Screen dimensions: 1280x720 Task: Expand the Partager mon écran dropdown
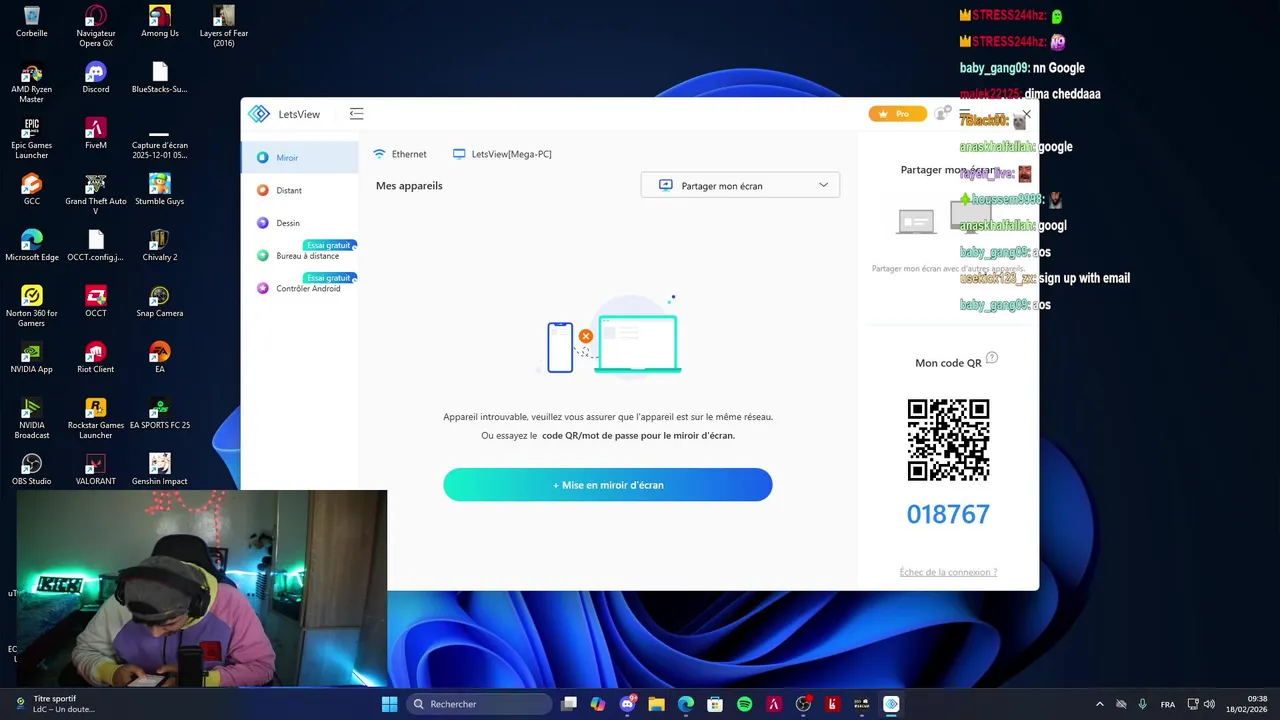[x=740, y=185]
